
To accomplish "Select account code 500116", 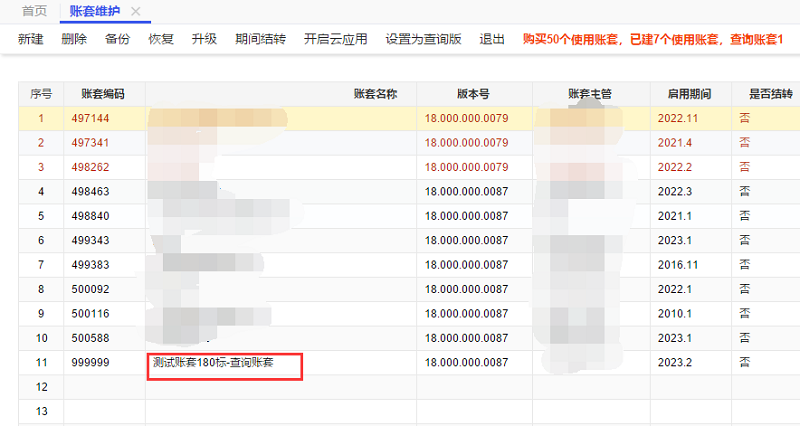I will point(90,314).
